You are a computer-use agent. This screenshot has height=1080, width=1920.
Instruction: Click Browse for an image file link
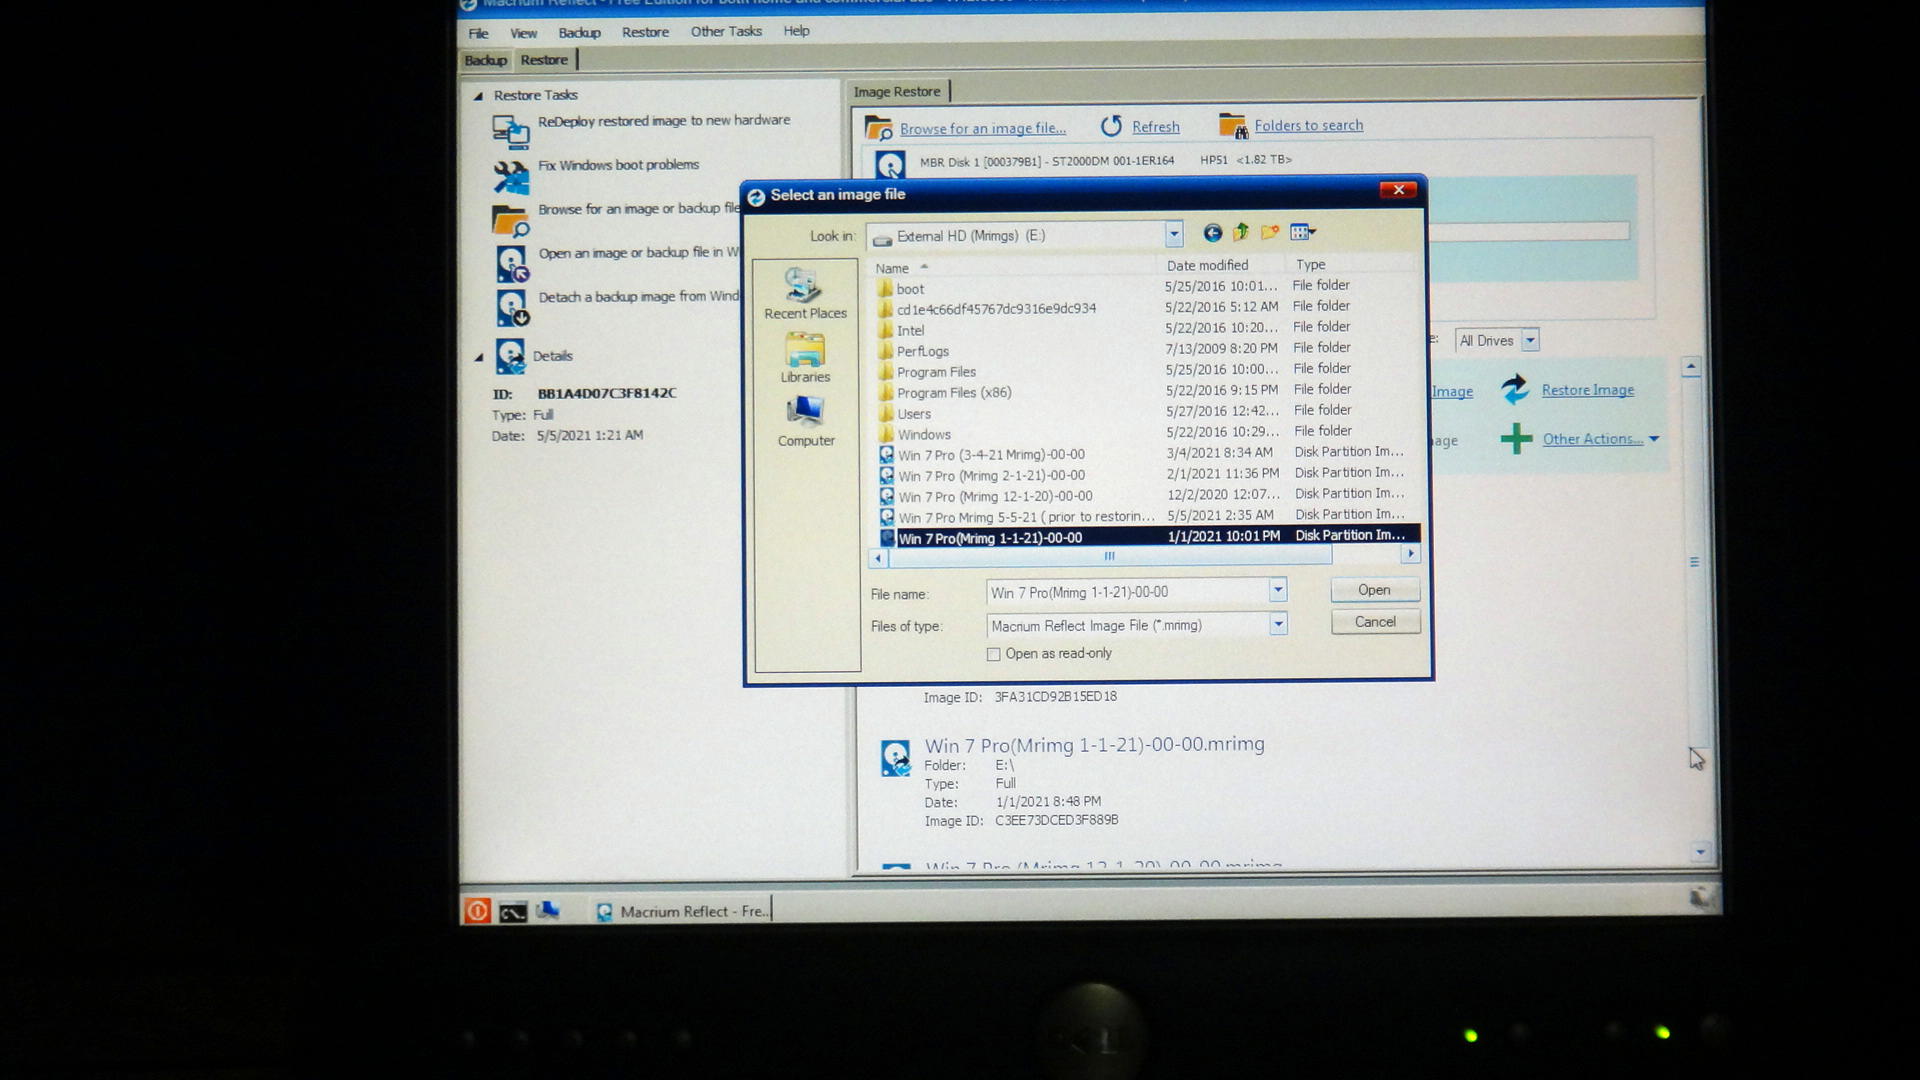(x=983, y=128)
